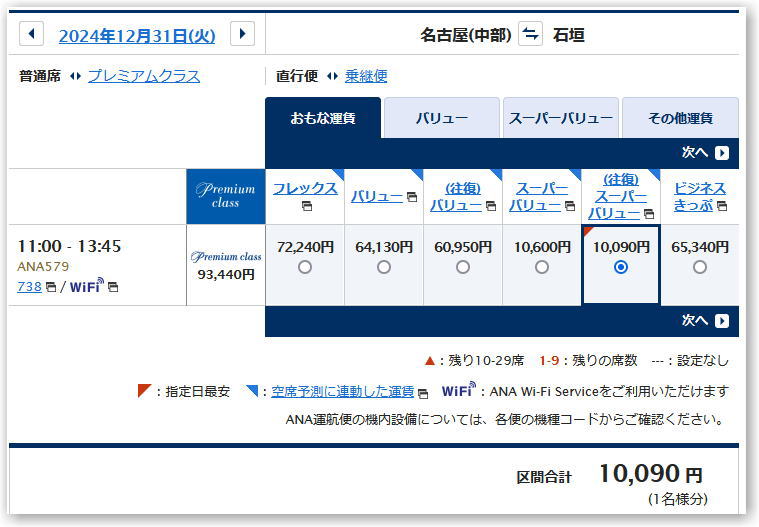
Task: Select the 10,600円 super value radio
Action: tap(542, 267)
